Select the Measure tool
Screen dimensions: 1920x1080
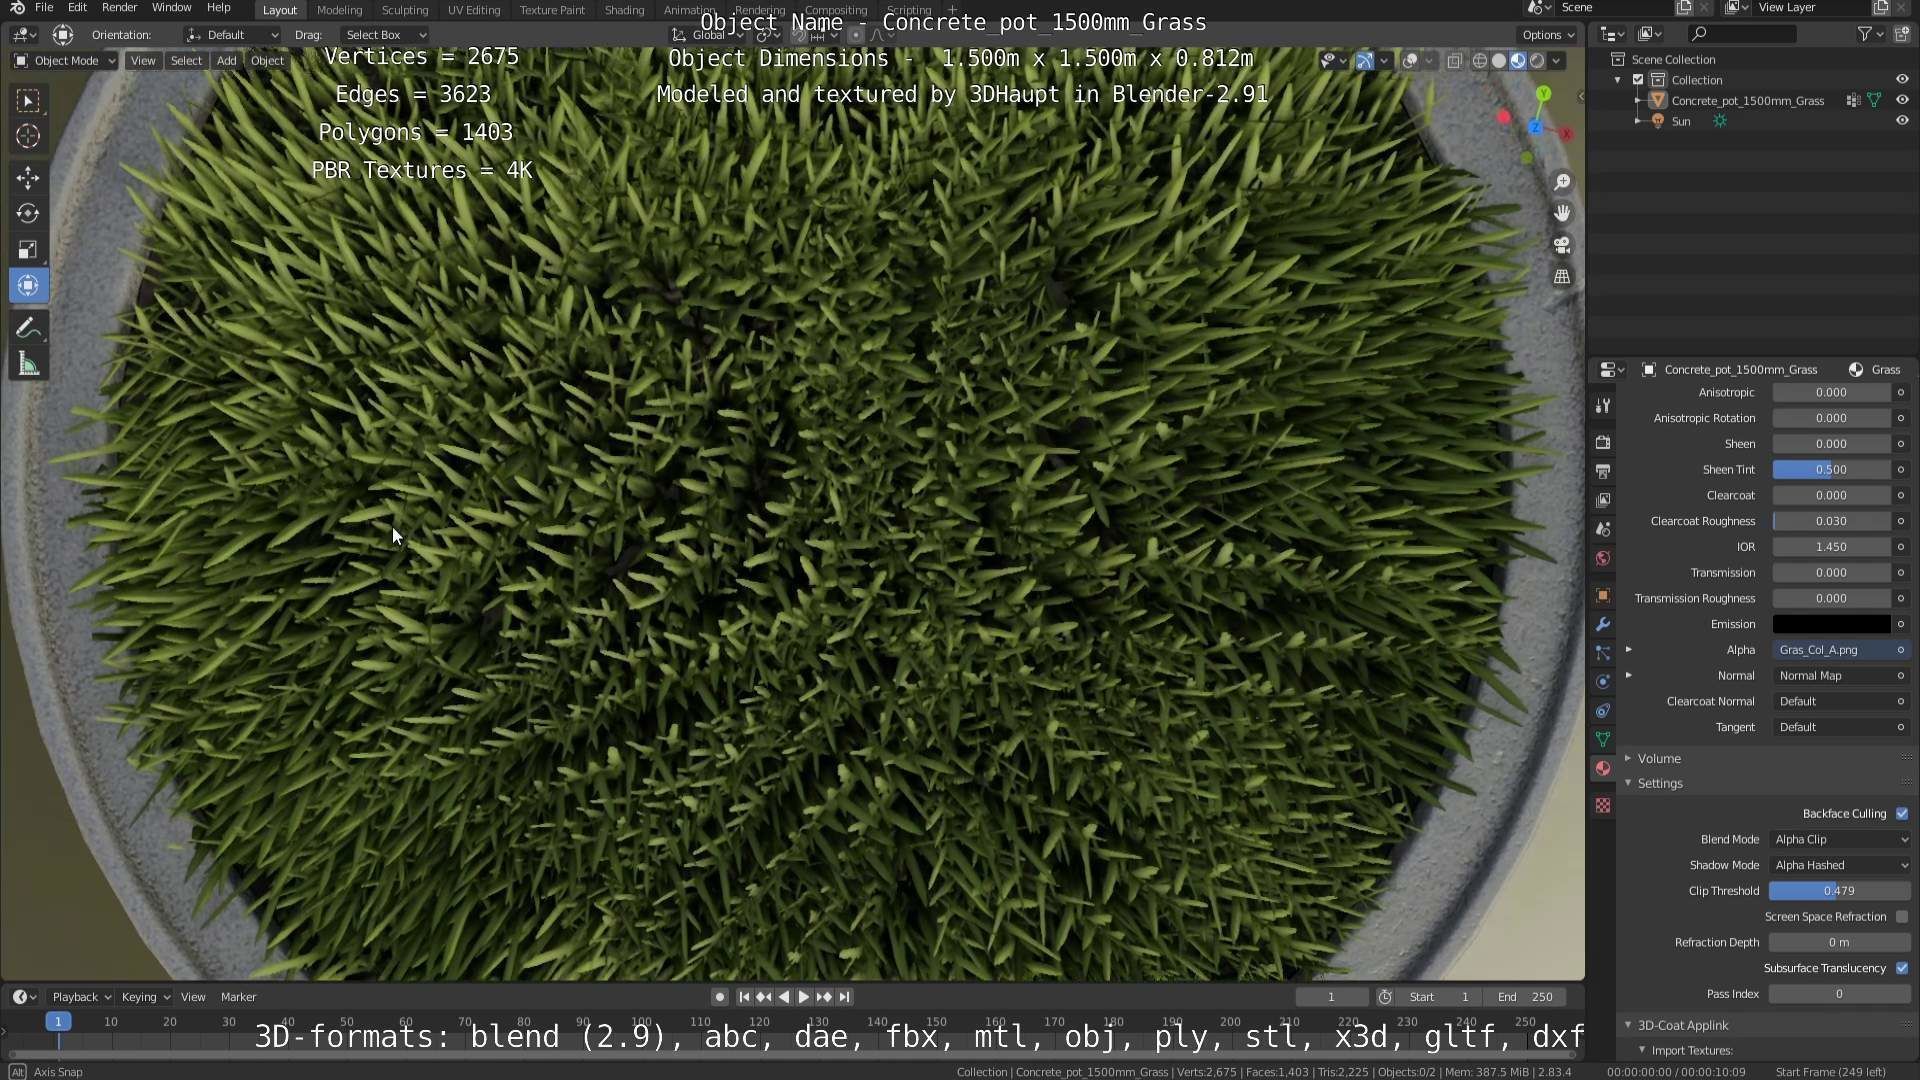[x=28, y=365]
